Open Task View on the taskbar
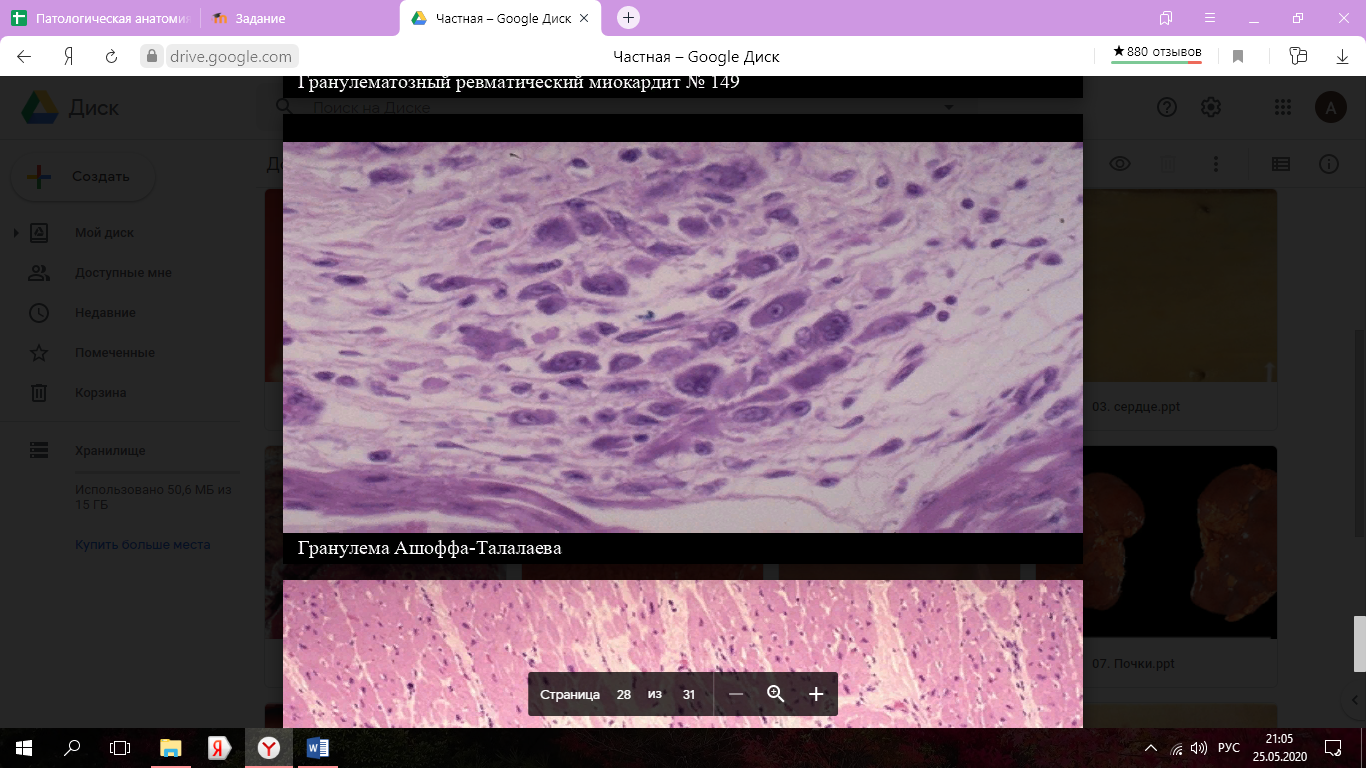This screenshot has width=1366, height=768. (x=120, y=747)
